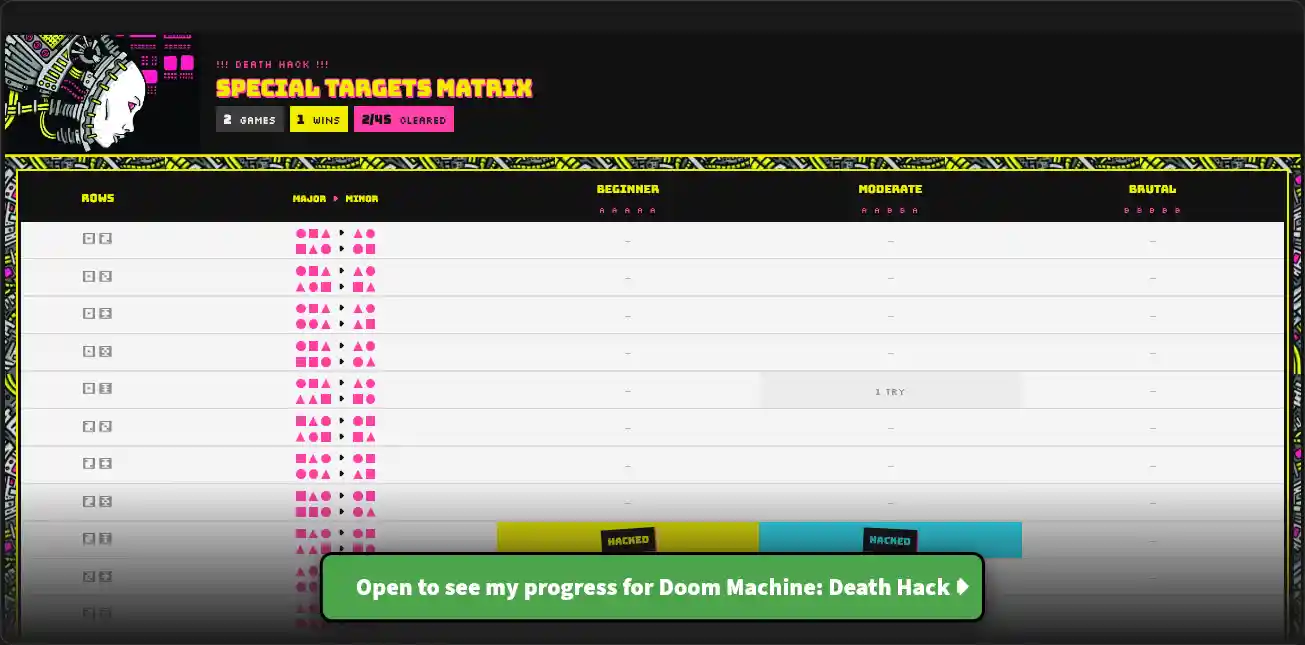Screen dimensions: 1305x645
Task: Click the BRUTAL dash cell in dice 1-3 row
Action: [1152, 278]
